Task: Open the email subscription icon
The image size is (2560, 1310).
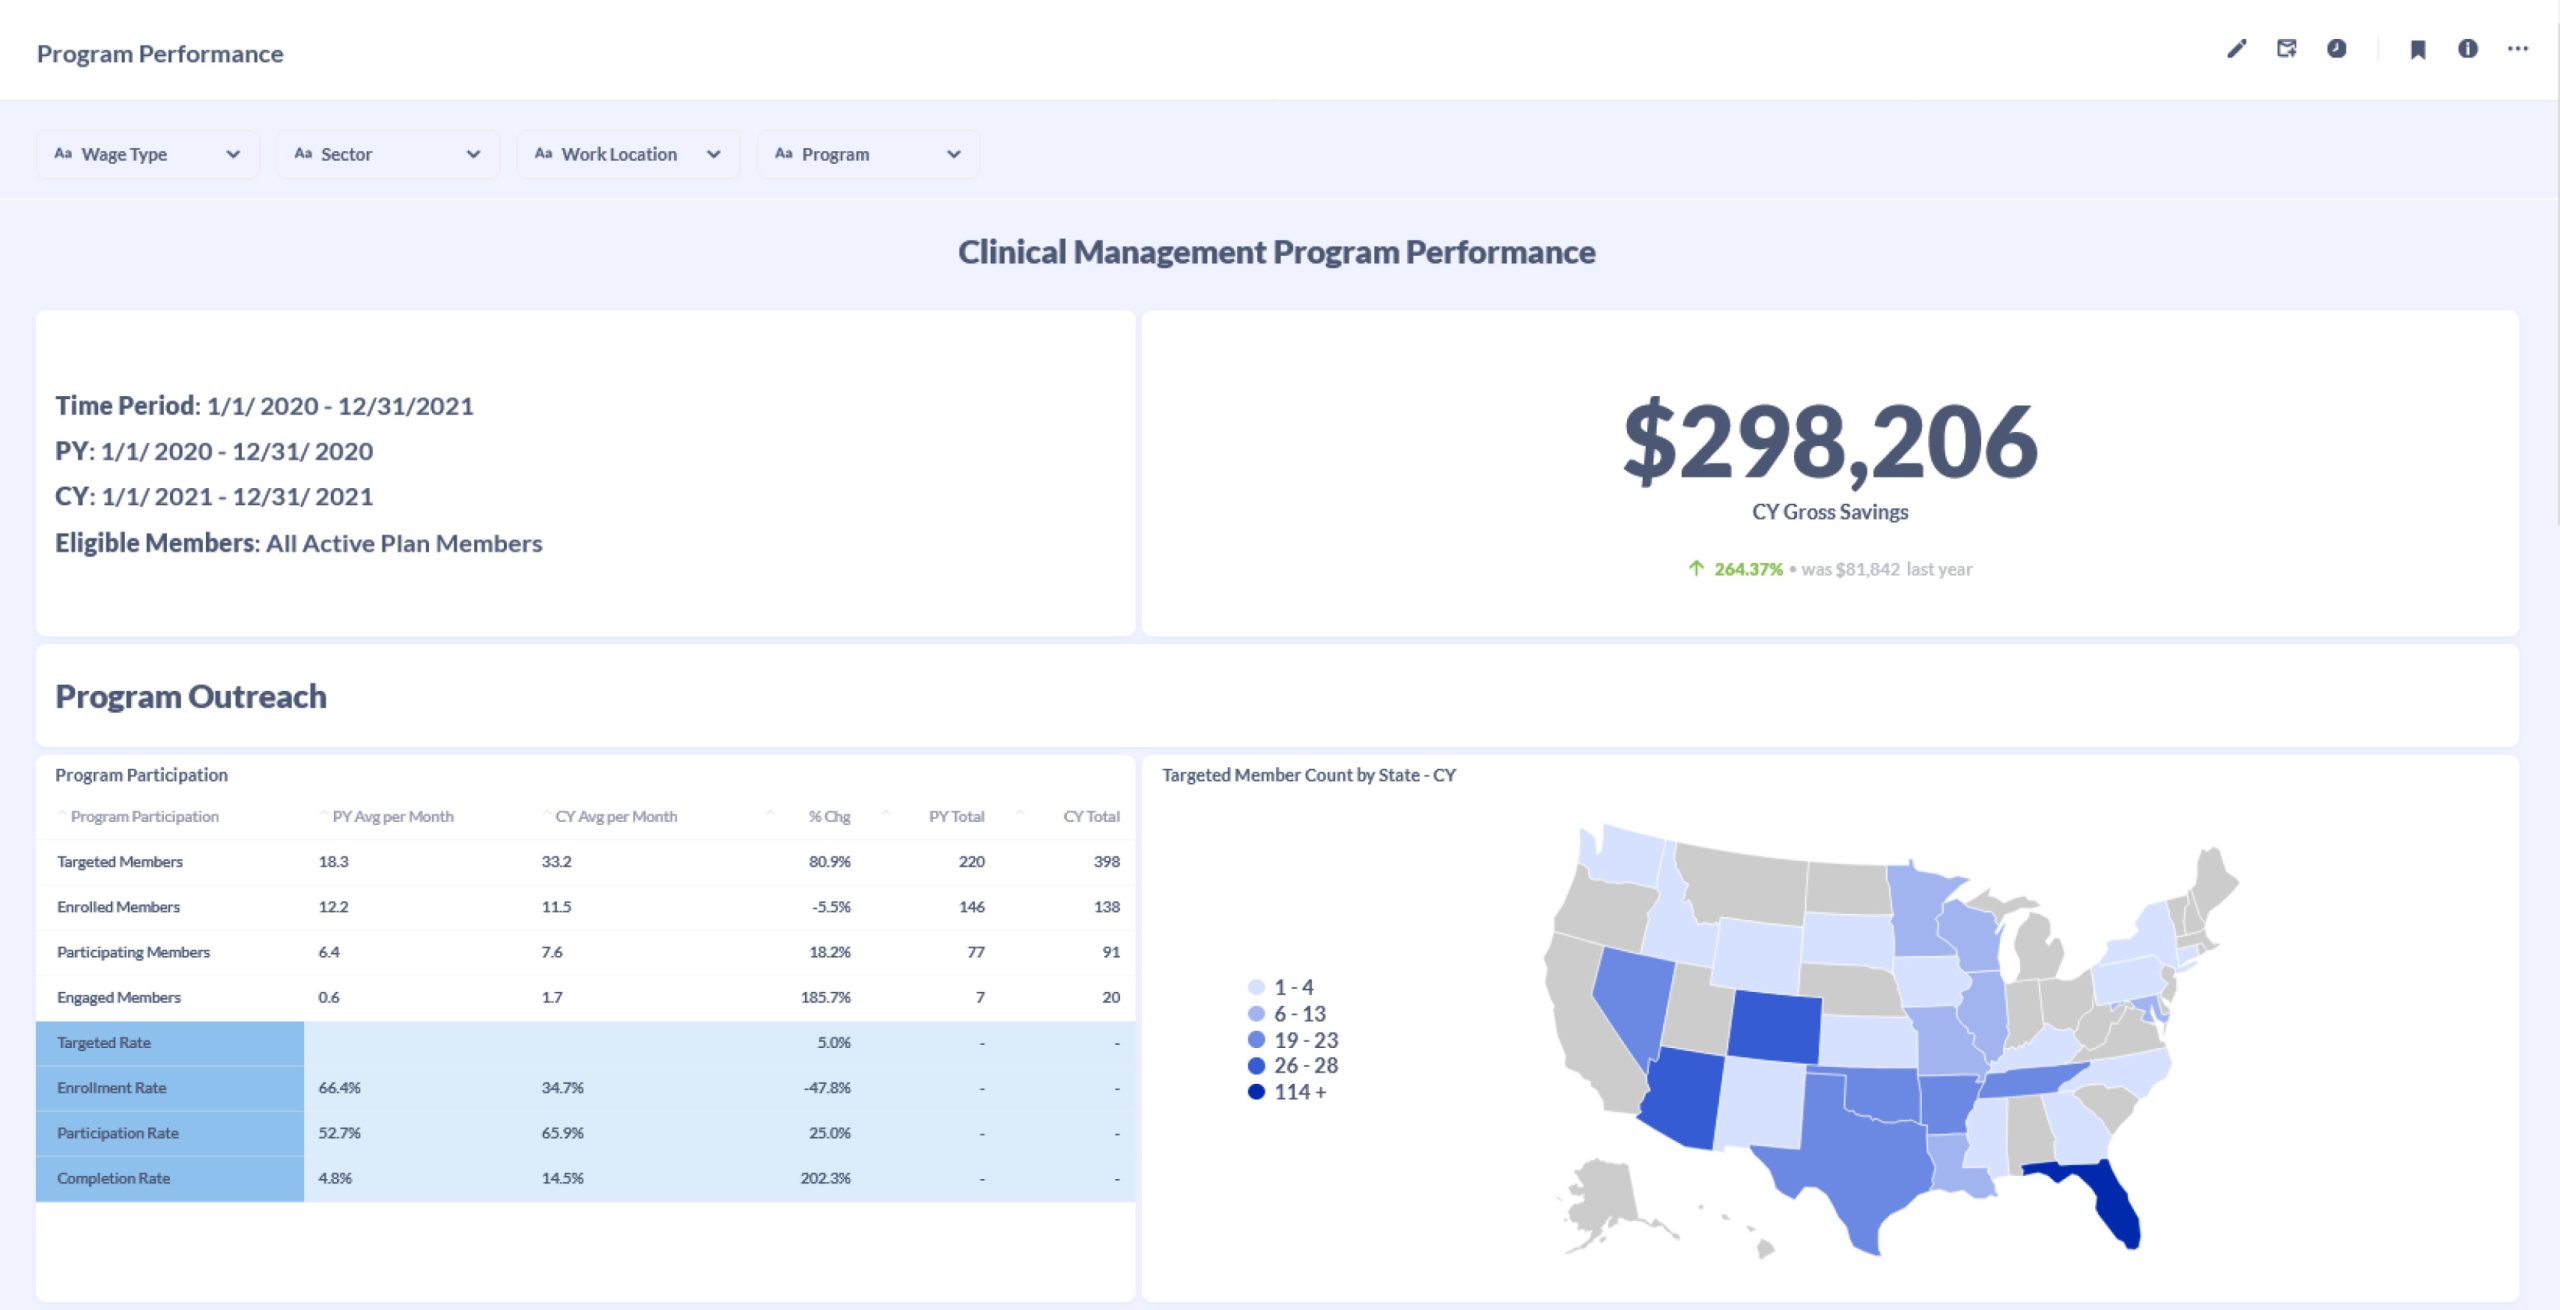Action: coord(2287,49)
